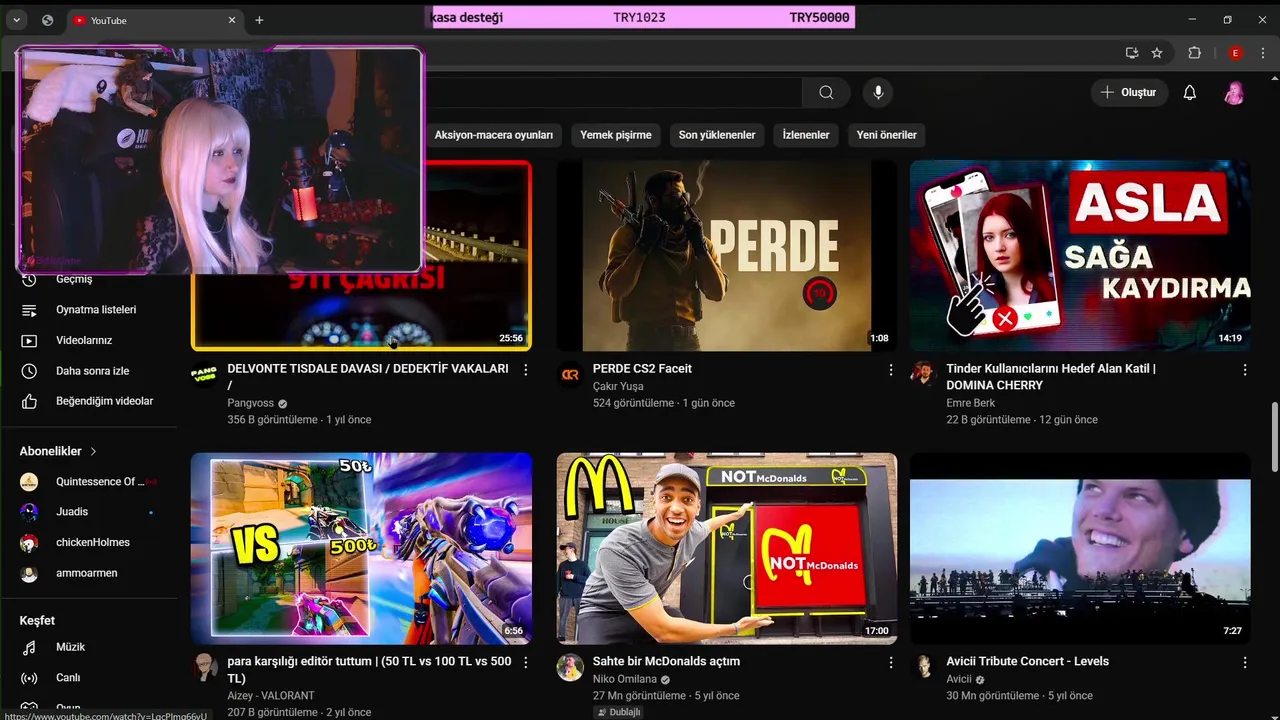This screenshot has width=1280, height=720.
Task: Click the YouTube search magnifier button
Action: tap(826, 93)
